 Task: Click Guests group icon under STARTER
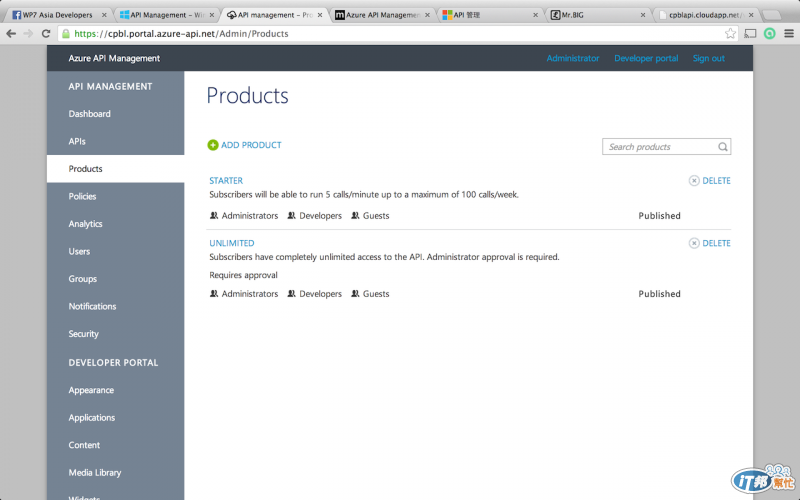[355, 216]
